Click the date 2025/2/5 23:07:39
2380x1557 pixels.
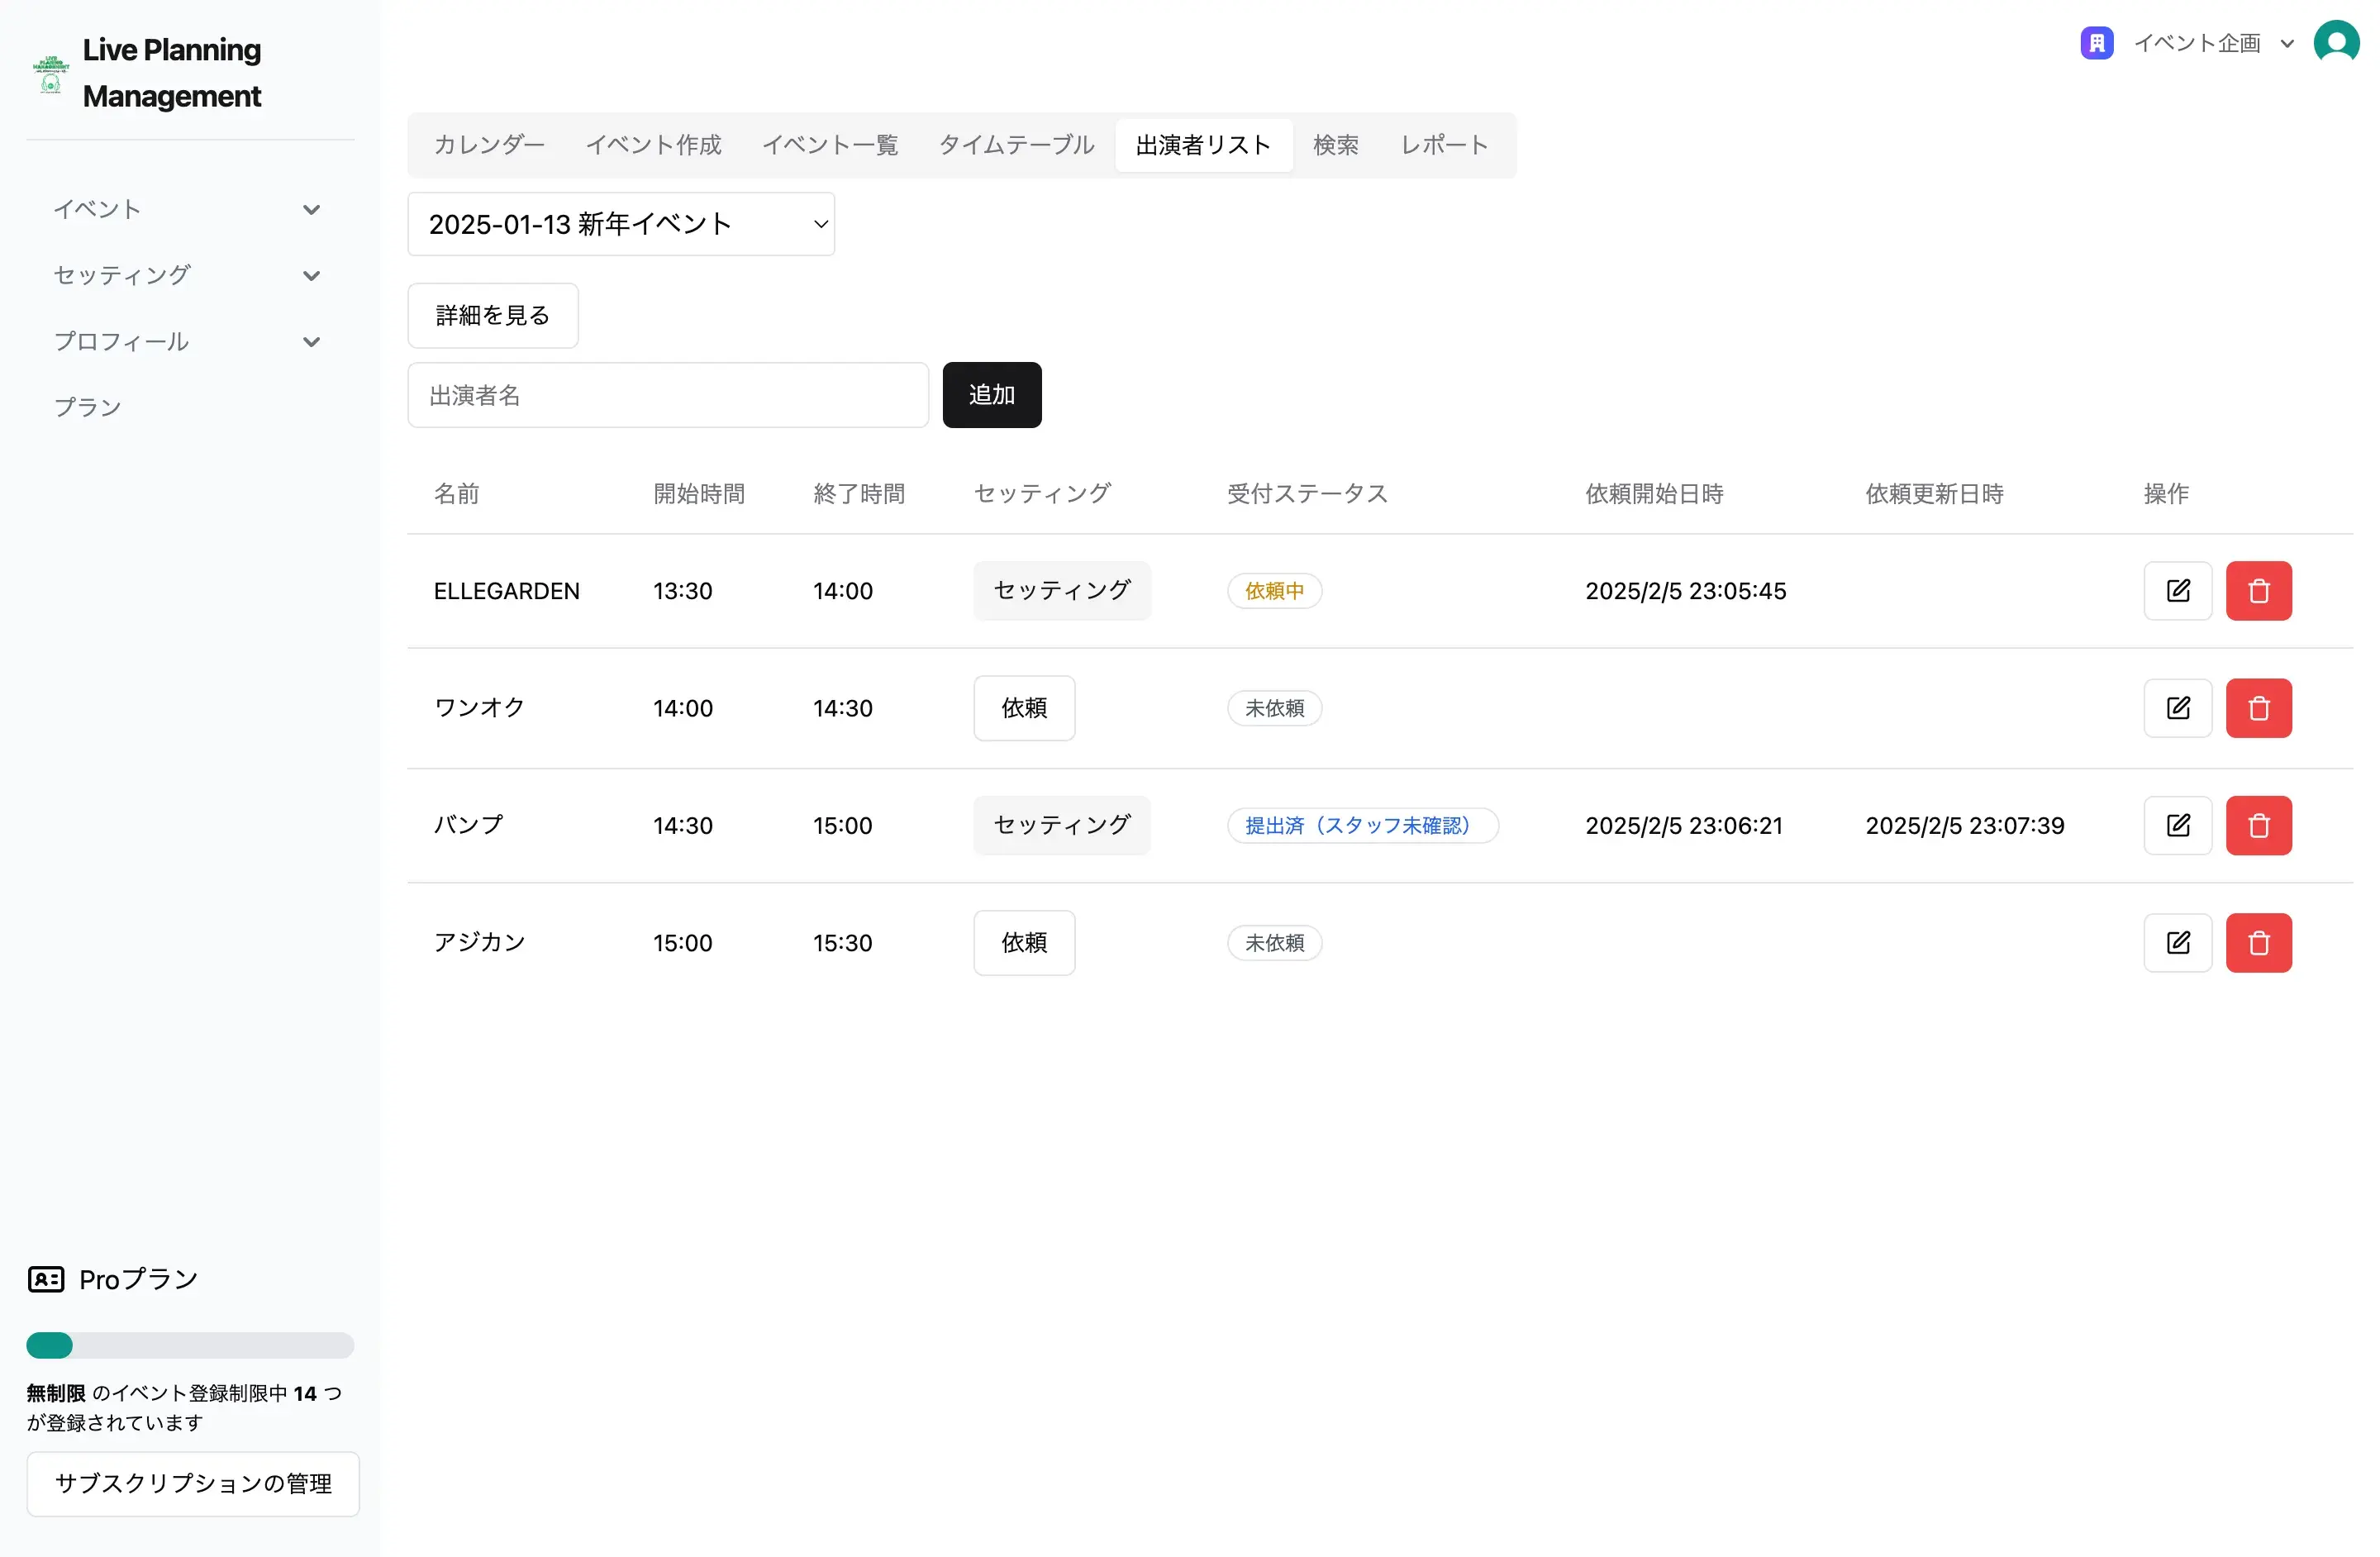pyautogui.click(x=1964, y=825)
